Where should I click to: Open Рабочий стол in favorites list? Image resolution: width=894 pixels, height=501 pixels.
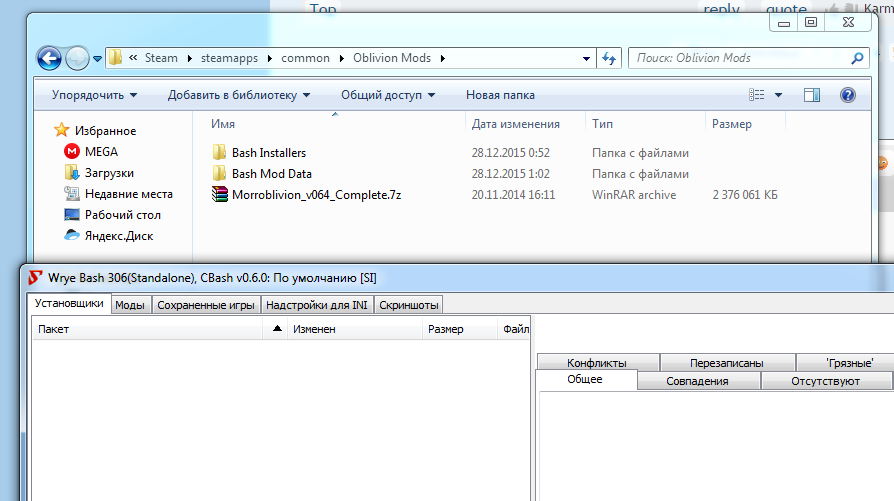(x=112, y=215)
